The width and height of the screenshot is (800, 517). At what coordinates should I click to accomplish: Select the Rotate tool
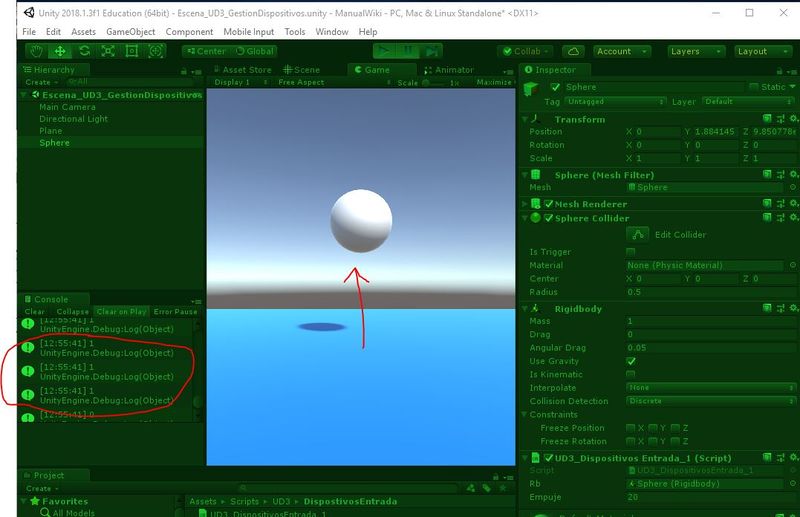point(84,51)
